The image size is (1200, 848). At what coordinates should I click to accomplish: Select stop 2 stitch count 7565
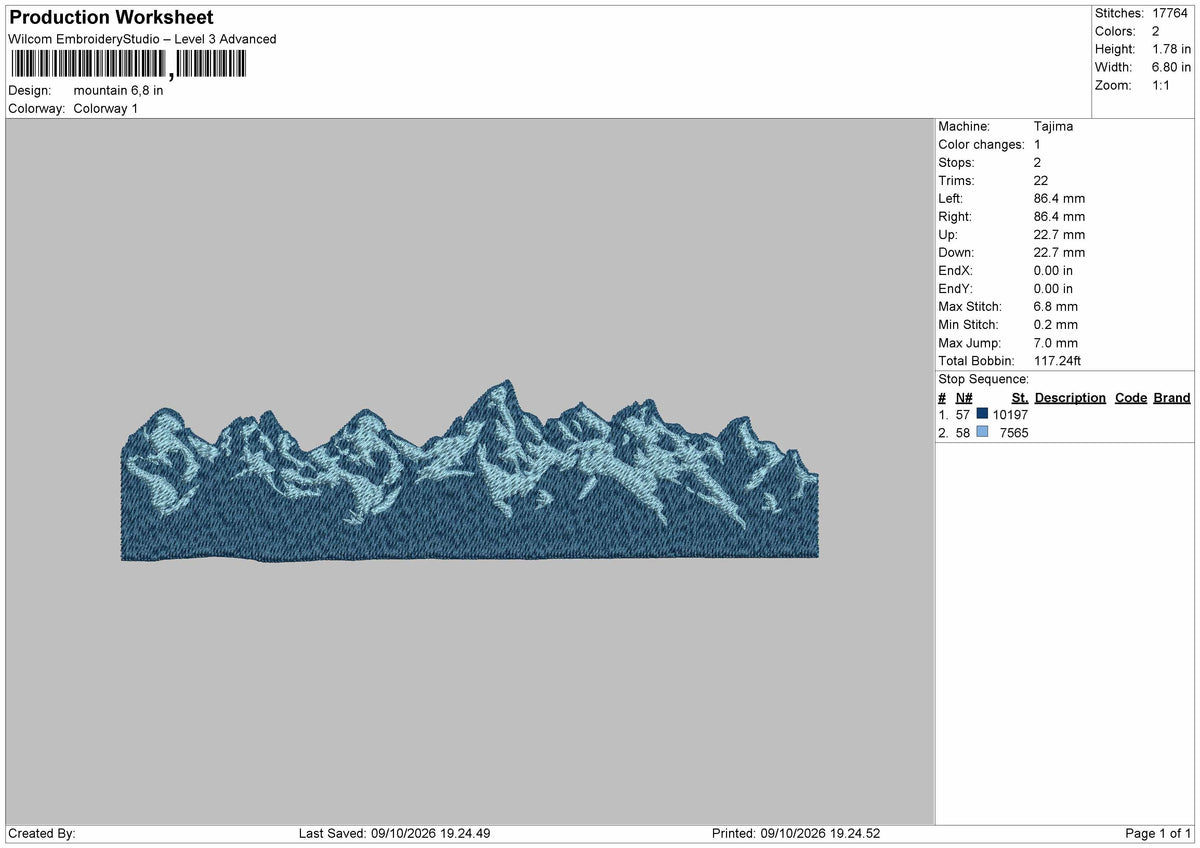click(1014, 433)
